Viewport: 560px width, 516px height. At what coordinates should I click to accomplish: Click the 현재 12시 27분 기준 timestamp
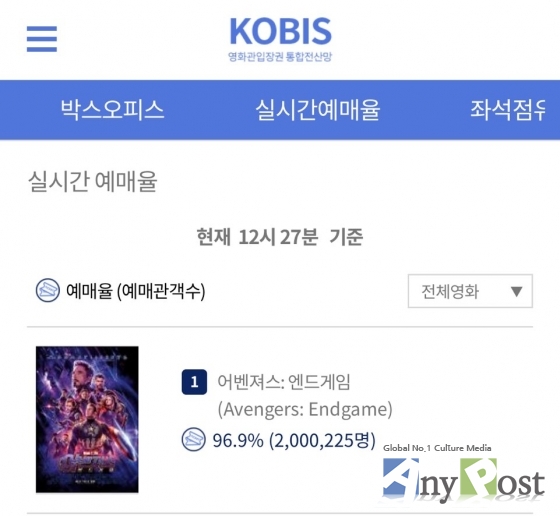coord(280,237)
